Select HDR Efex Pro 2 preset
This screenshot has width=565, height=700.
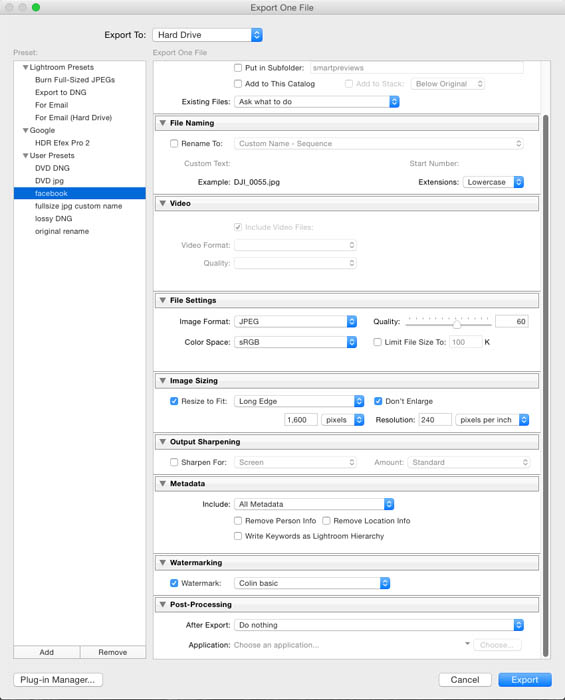coord(62,143)
